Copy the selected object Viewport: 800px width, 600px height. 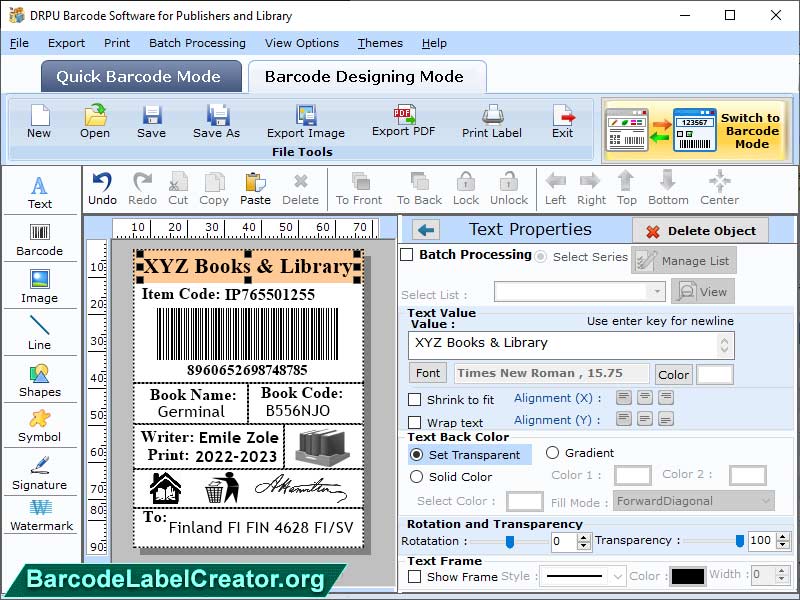pos(214,189)
